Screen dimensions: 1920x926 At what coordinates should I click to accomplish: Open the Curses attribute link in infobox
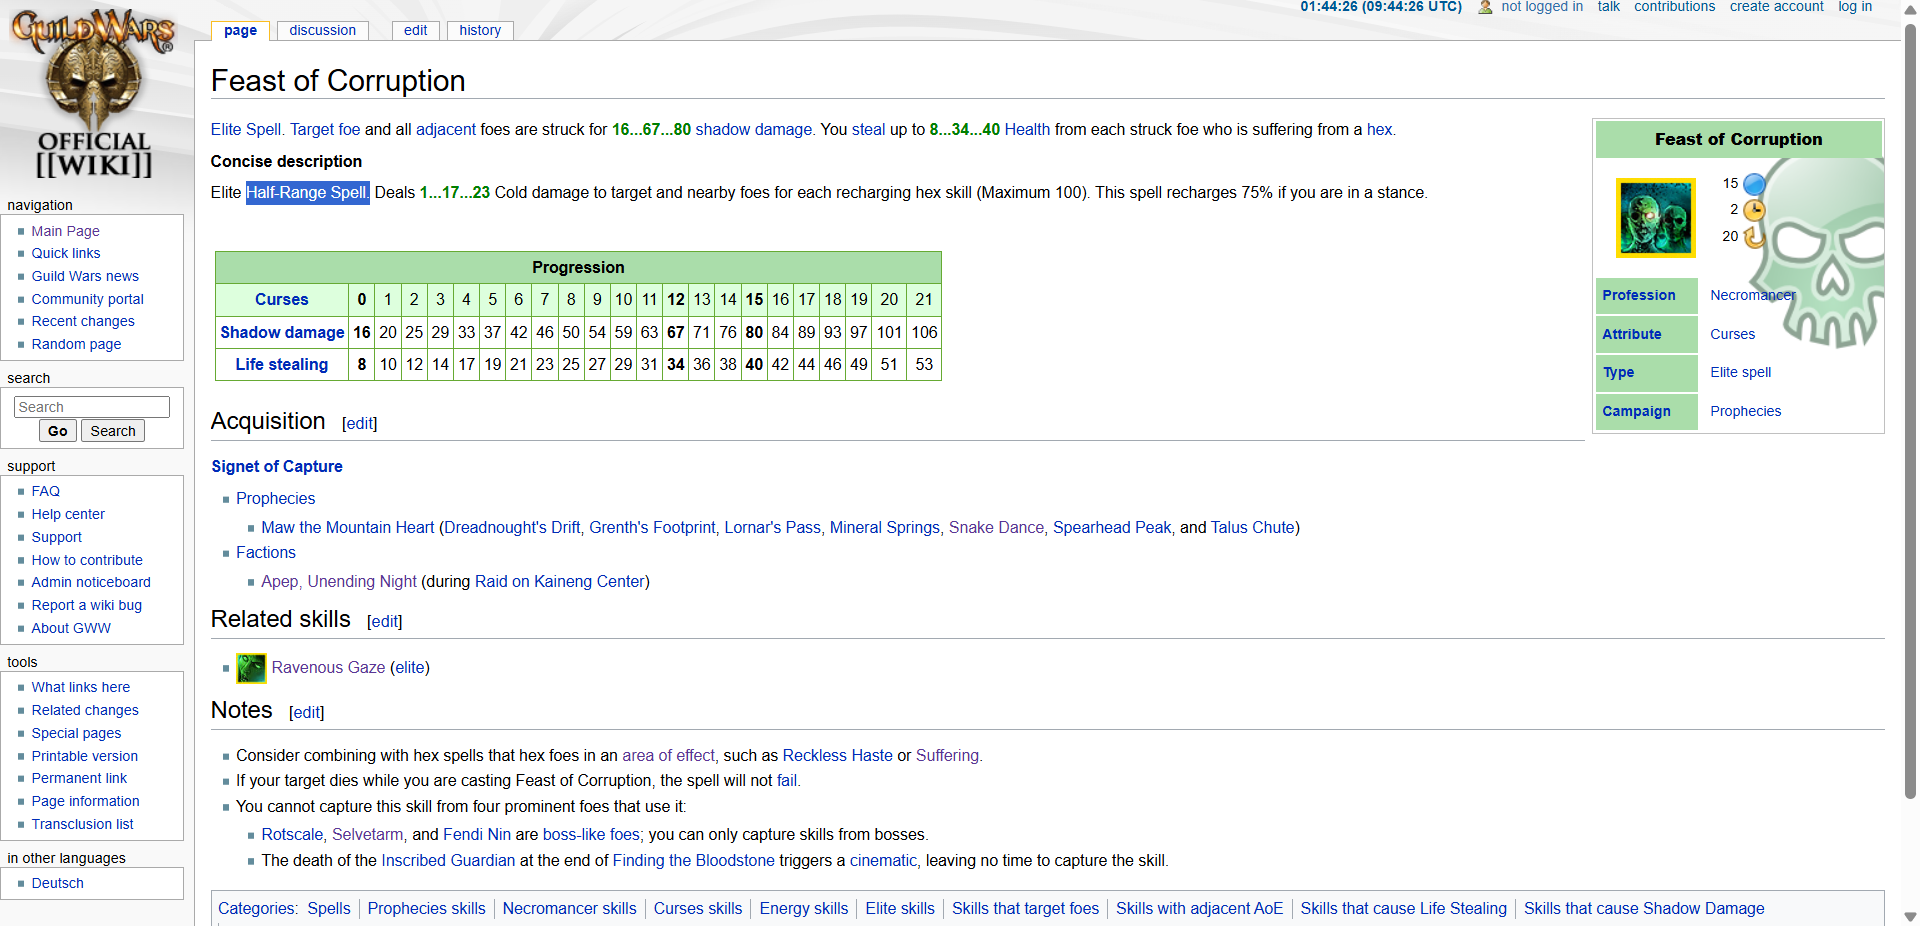pyautogui.click(x=1733, y=334)
